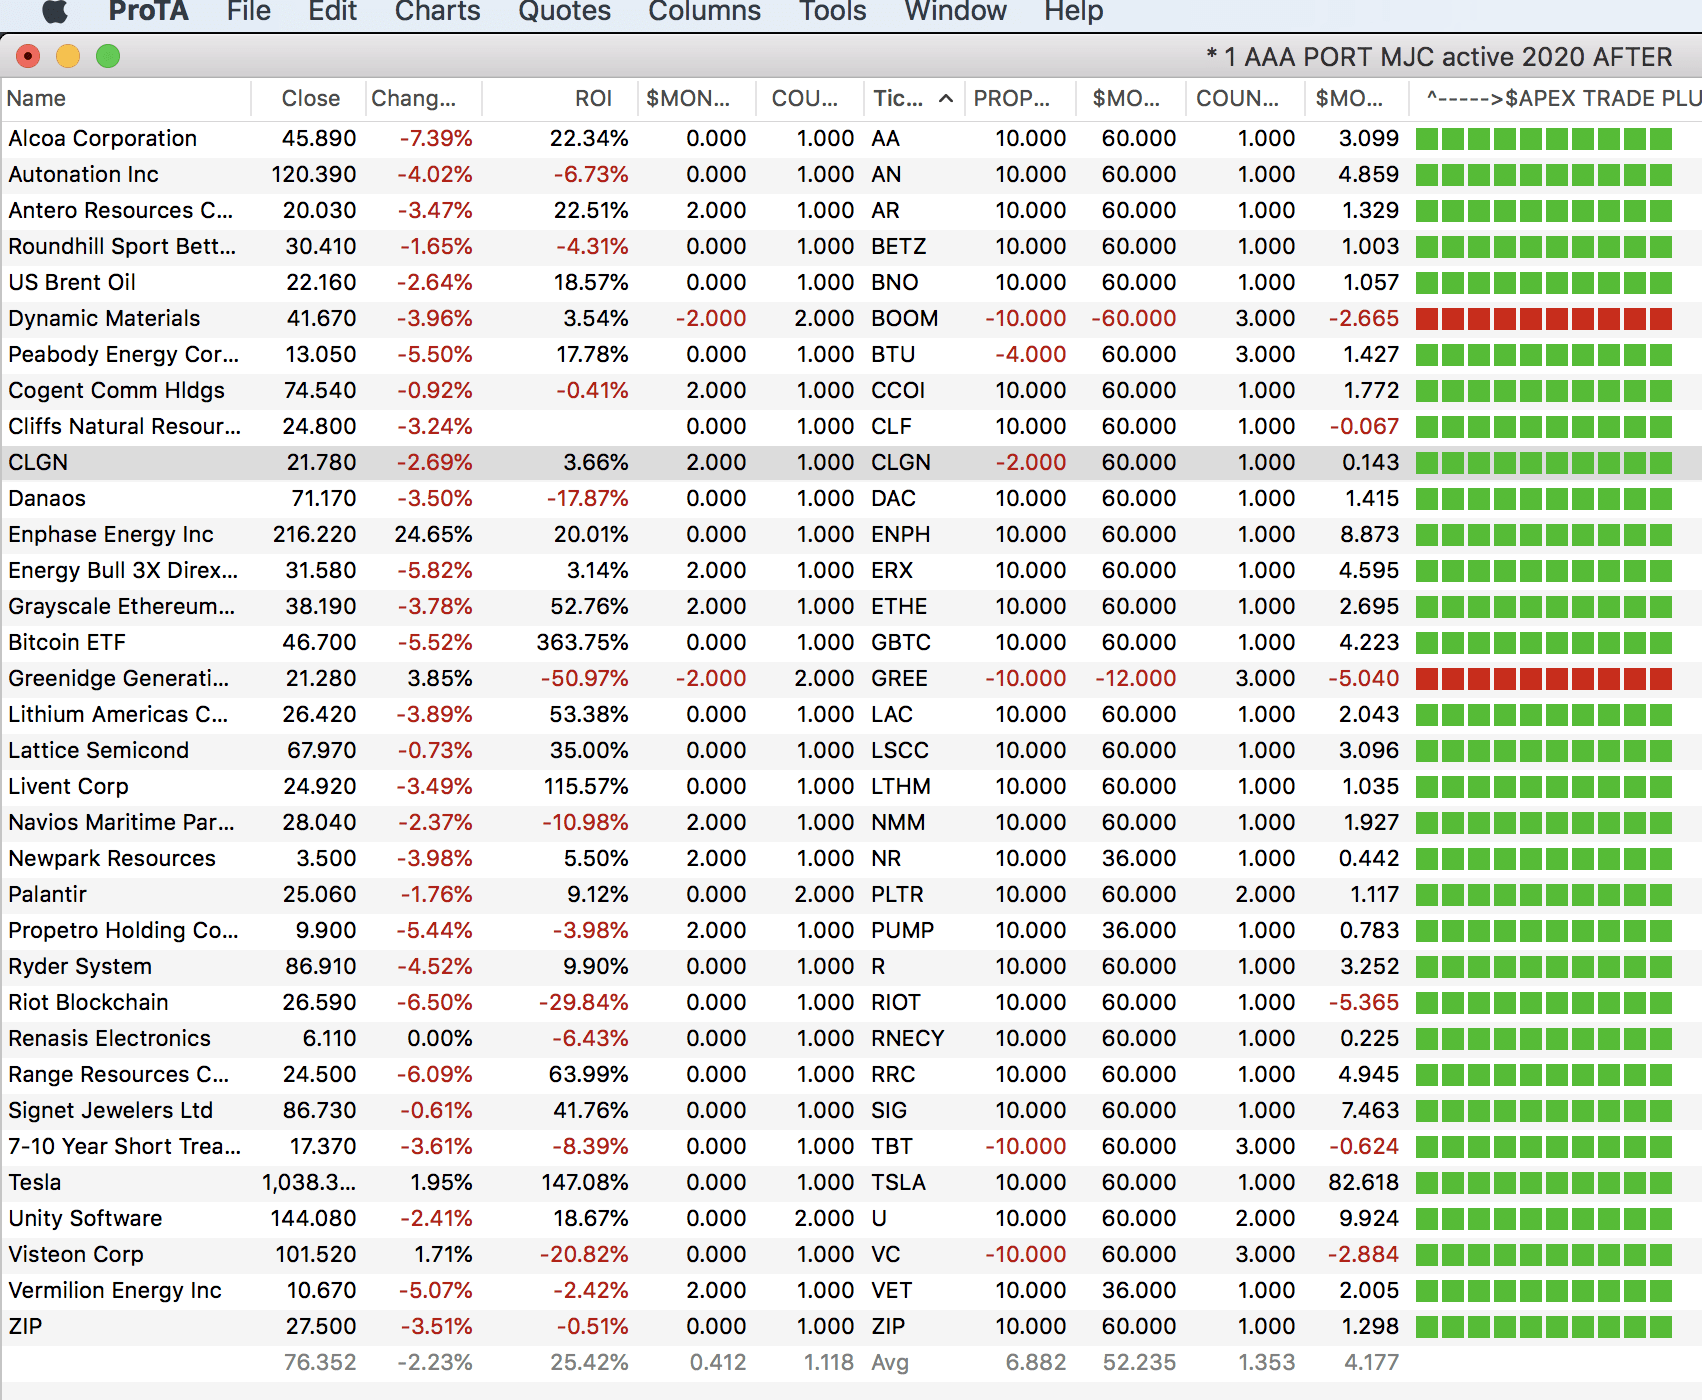Viewport: 1702px width, 1400px height.
Task: Click the PROP... column header
Action: (x=1020, y=98)
